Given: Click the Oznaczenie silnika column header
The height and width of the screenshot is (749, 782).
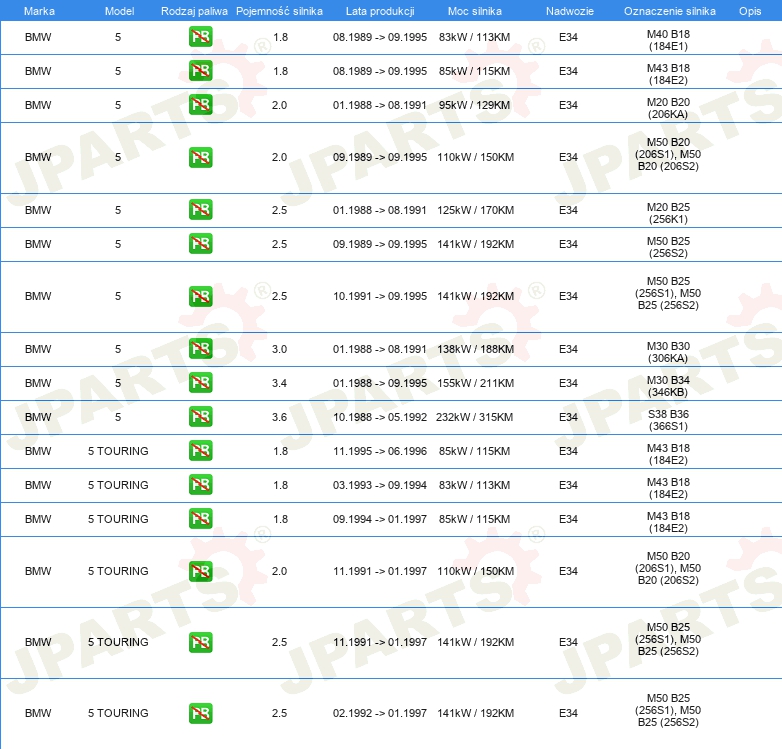Looking at the screenshot, I should pyautogui.click(x=669, y=11).
